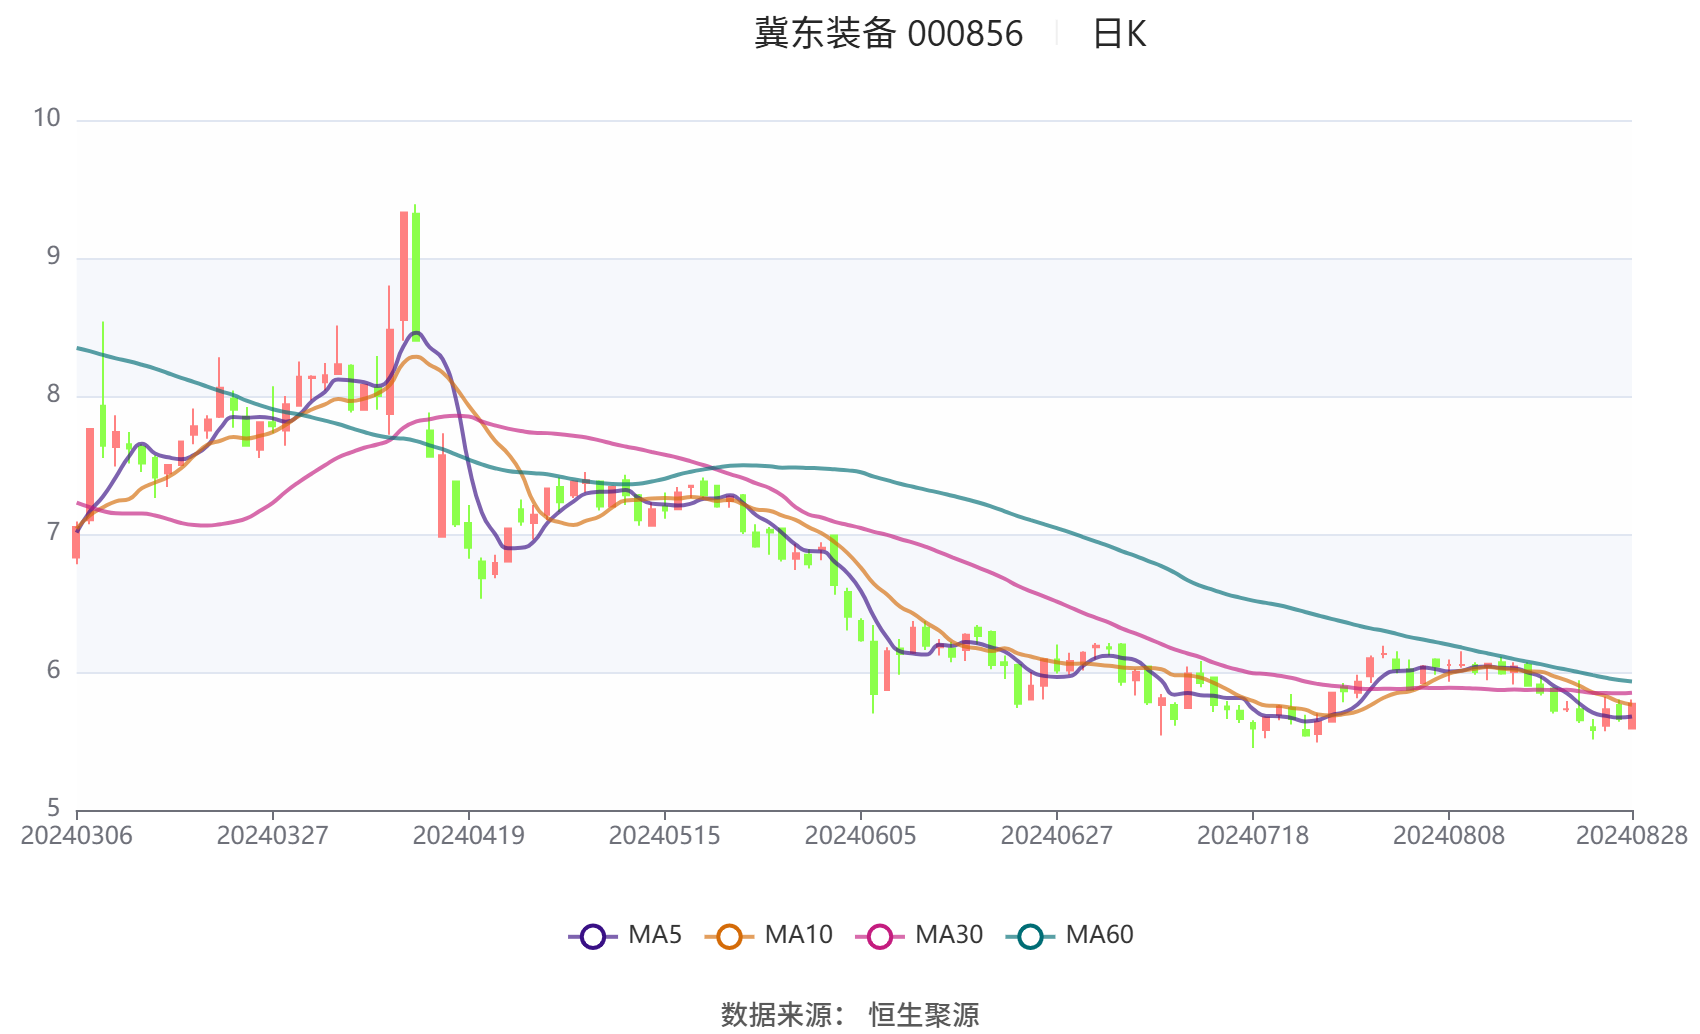Click the 20240718 x-axis date label
The width and height of the screenshot is (1700, 1034).
1253,836
